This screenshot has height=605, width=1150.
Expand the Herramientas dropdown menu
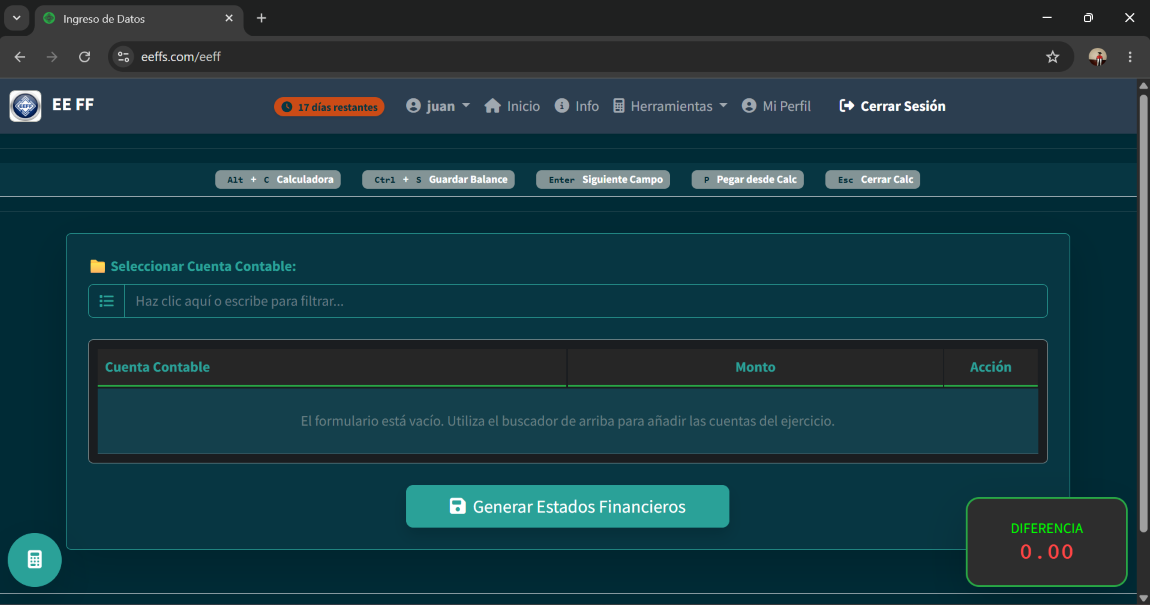pyautogui.click(x=670, y=106)
